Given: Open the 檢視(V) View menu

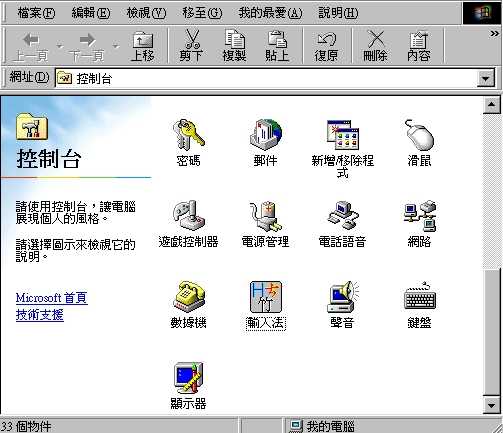Looking at the screenshot, I should pyautogui.click(x=146, y=13).
